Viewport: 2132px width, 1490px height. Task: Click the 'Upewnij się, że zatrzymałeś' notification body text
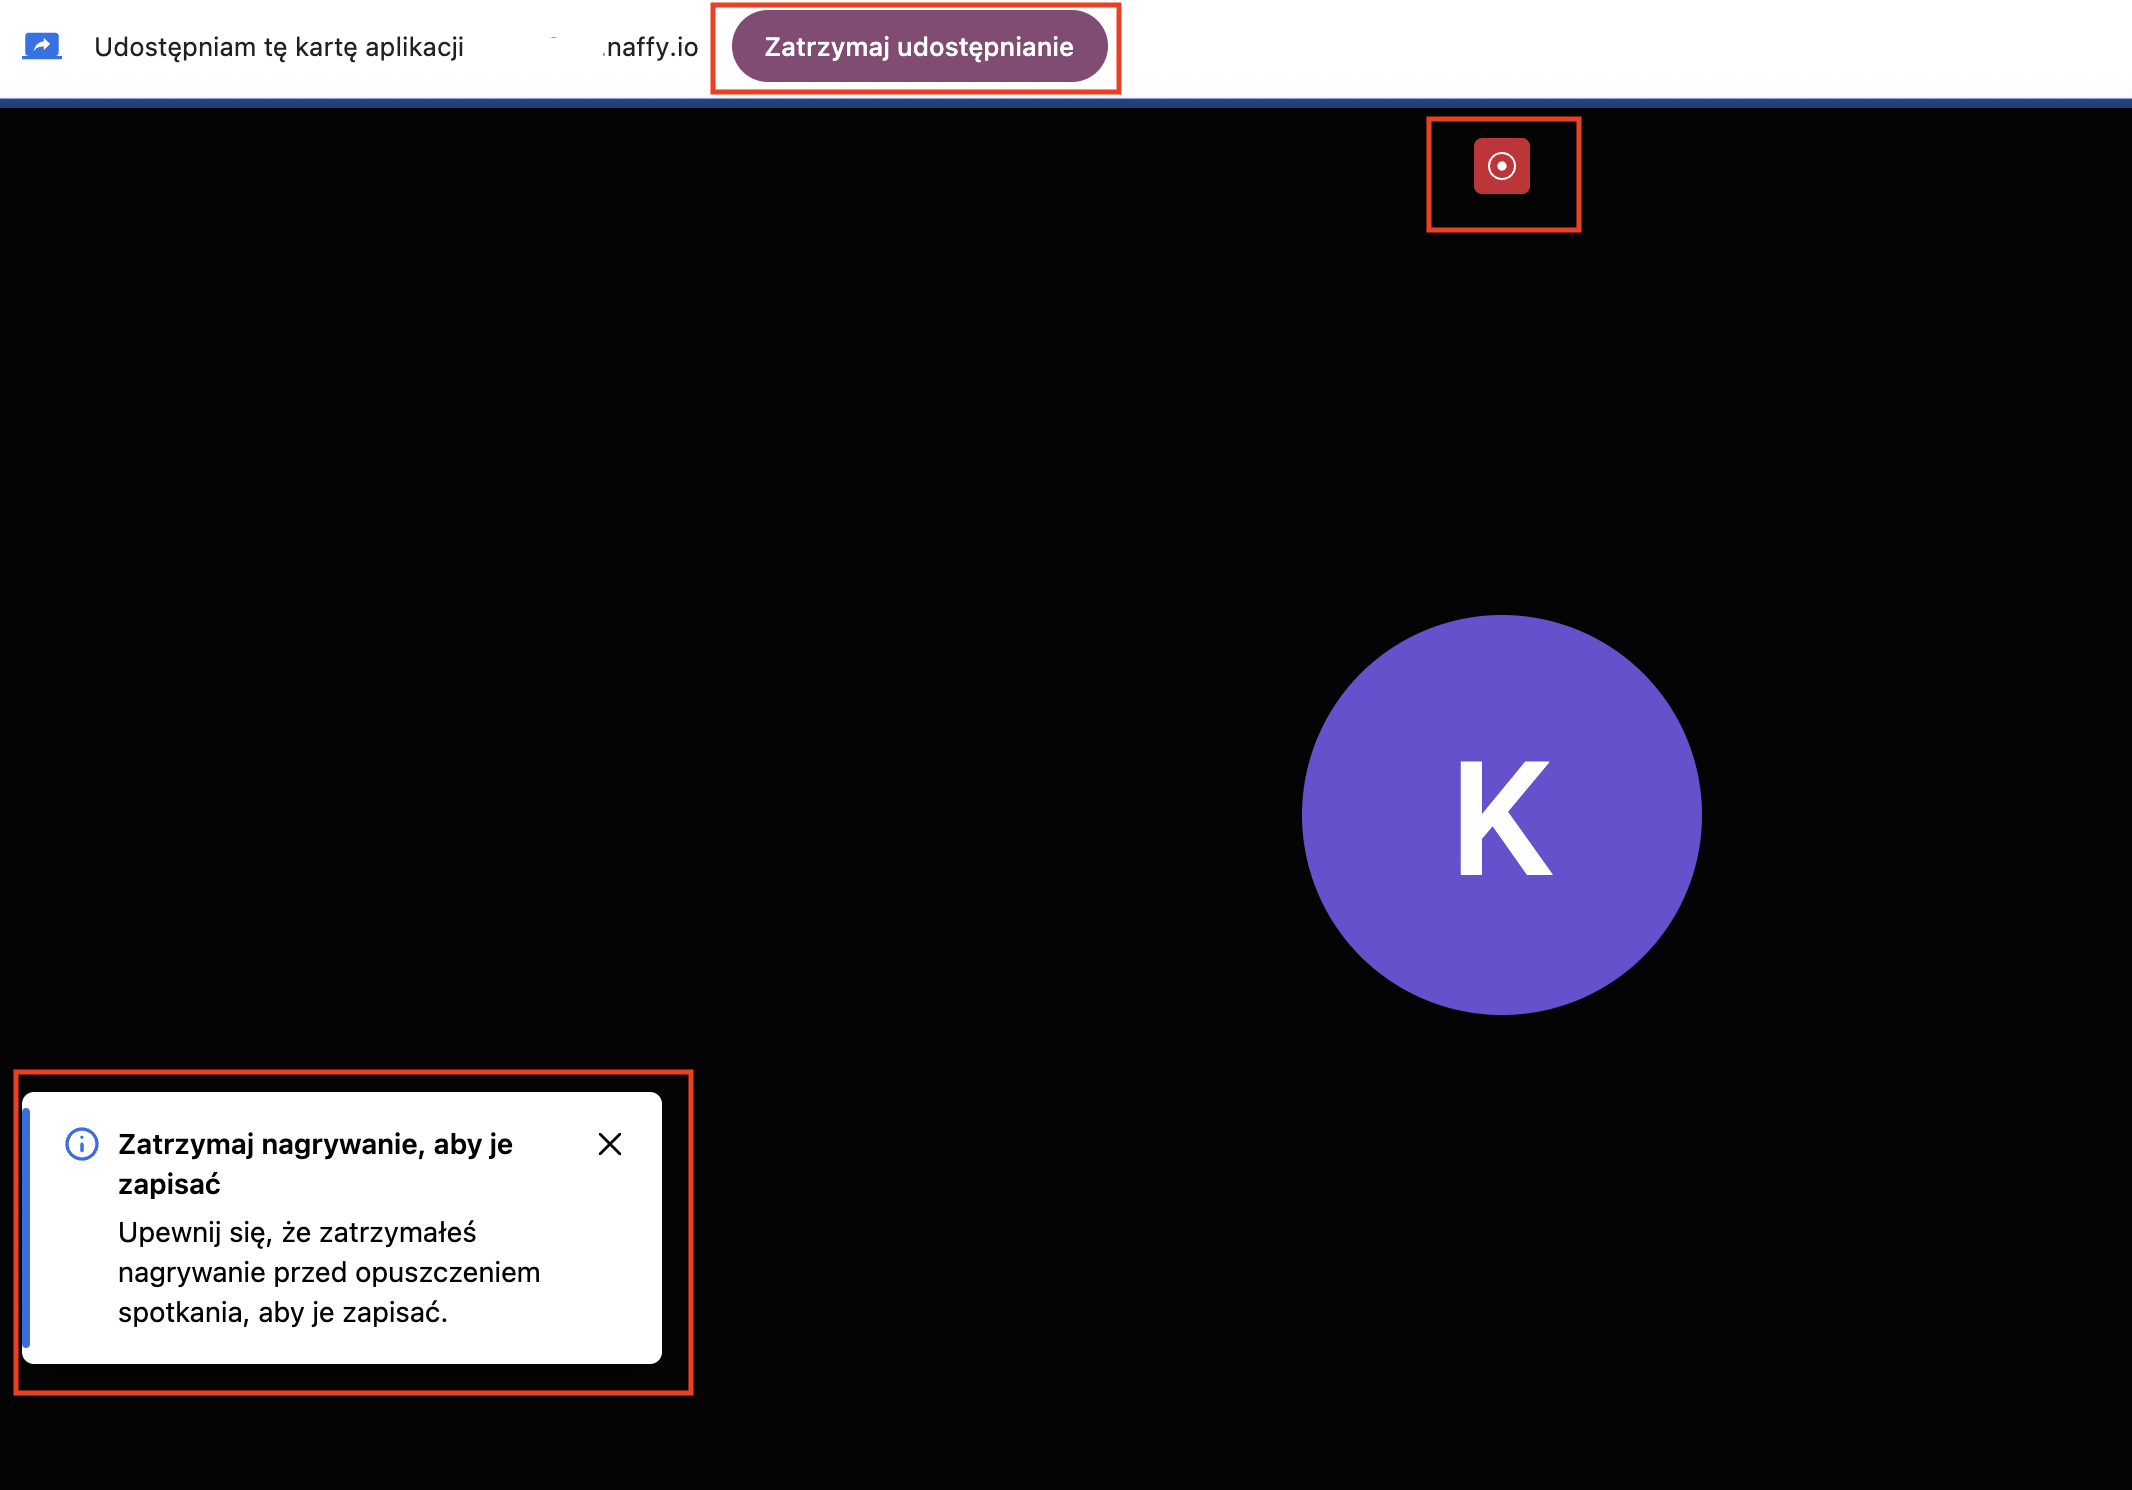(x=329, y=1272)
